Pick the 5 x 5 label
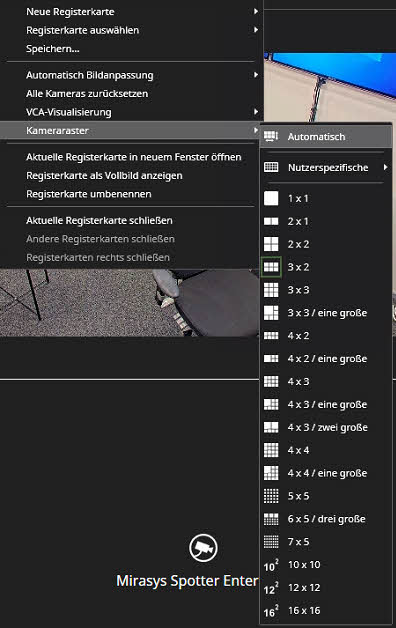This screenshot has height=628, width=396. [x=298, y=496]
